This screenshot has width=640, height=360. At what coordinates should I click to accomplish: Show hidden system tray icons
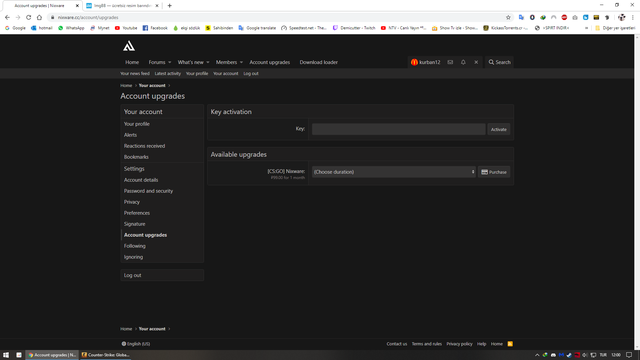(x=537, y=355)
